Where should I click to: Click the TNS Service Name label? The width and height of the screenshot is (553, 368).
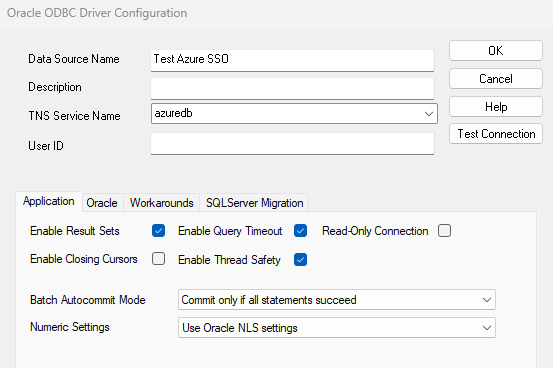[74, 116]
